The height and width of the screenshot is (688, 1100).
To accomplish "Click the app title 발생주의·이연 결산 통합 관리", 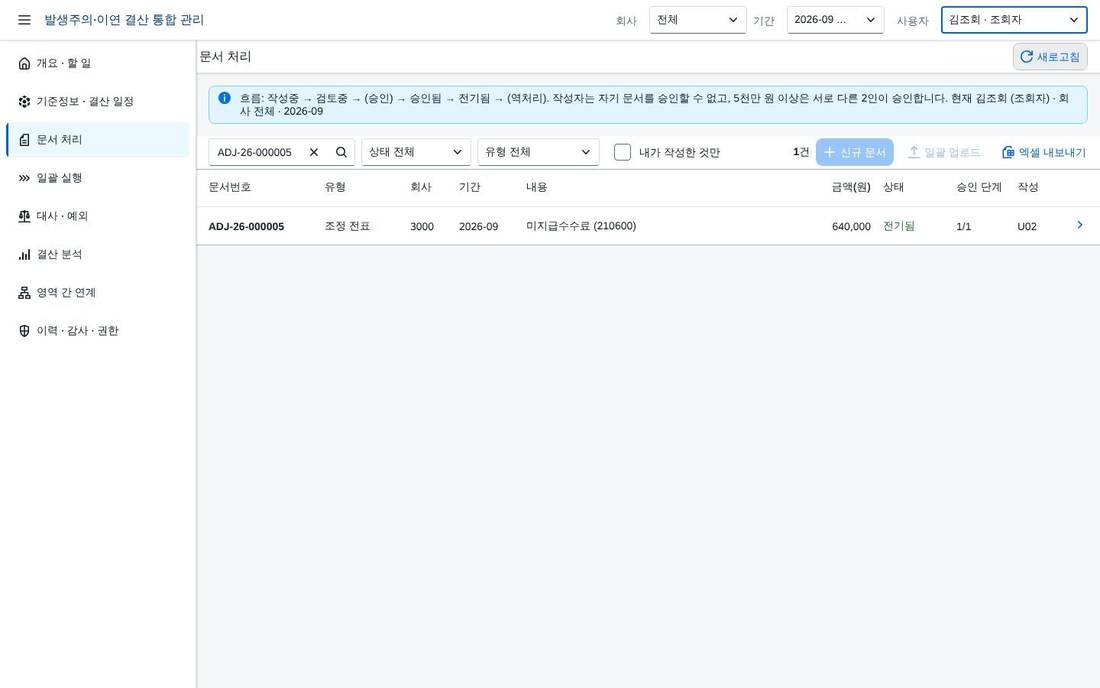I will click(x=124, y=20).
